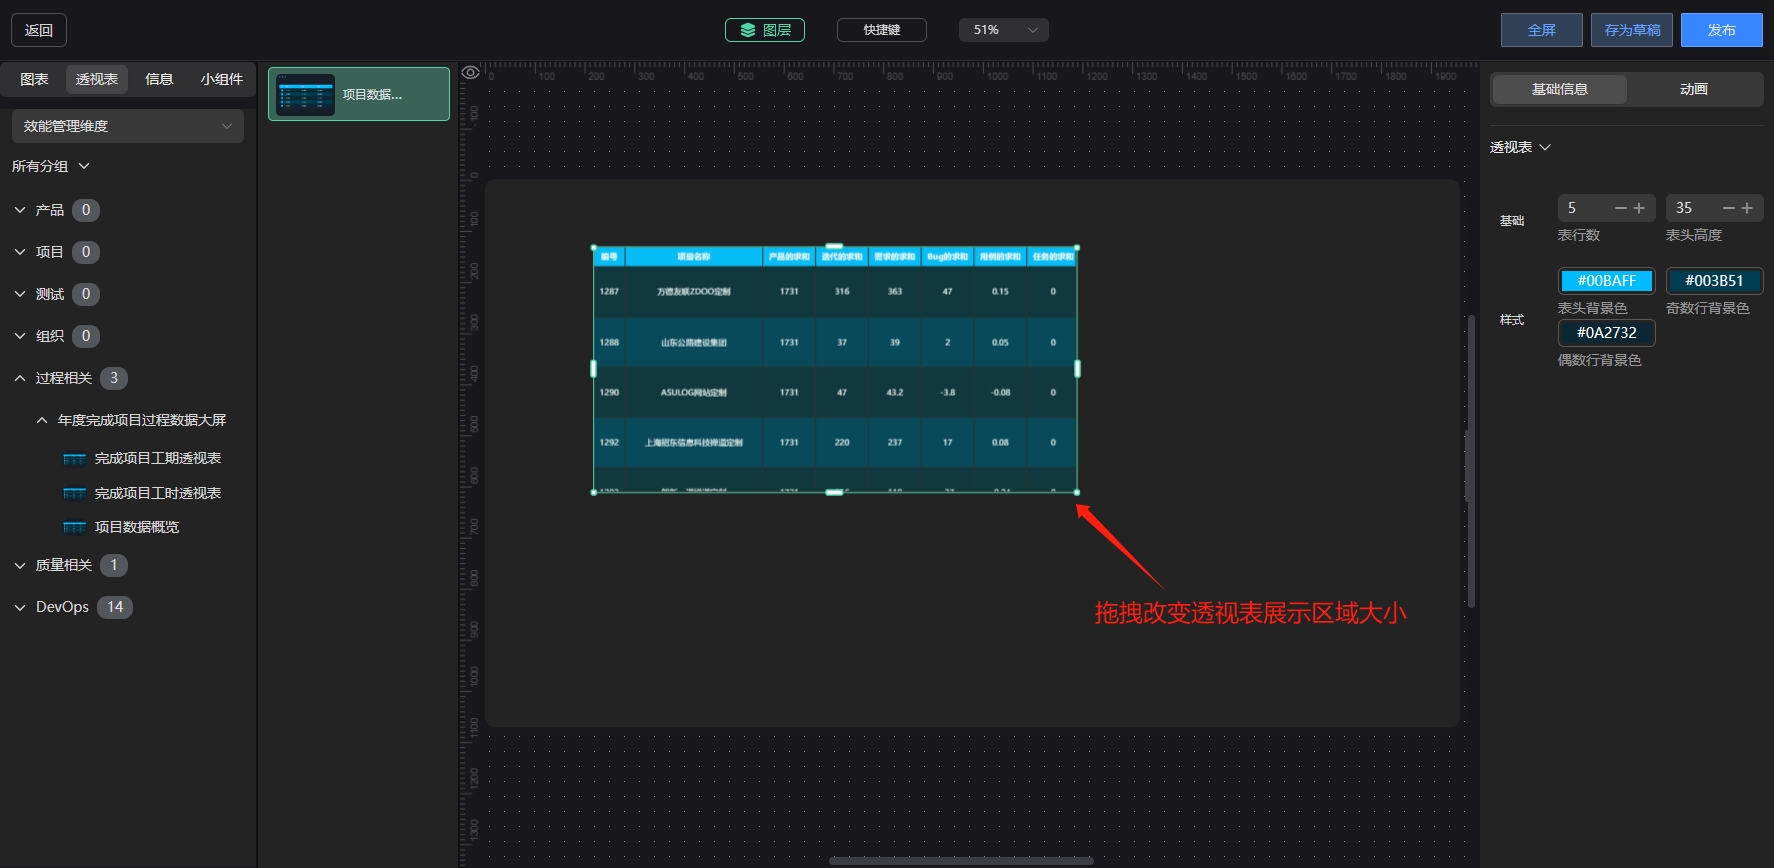Switch to the 动画 tab

1694,89
